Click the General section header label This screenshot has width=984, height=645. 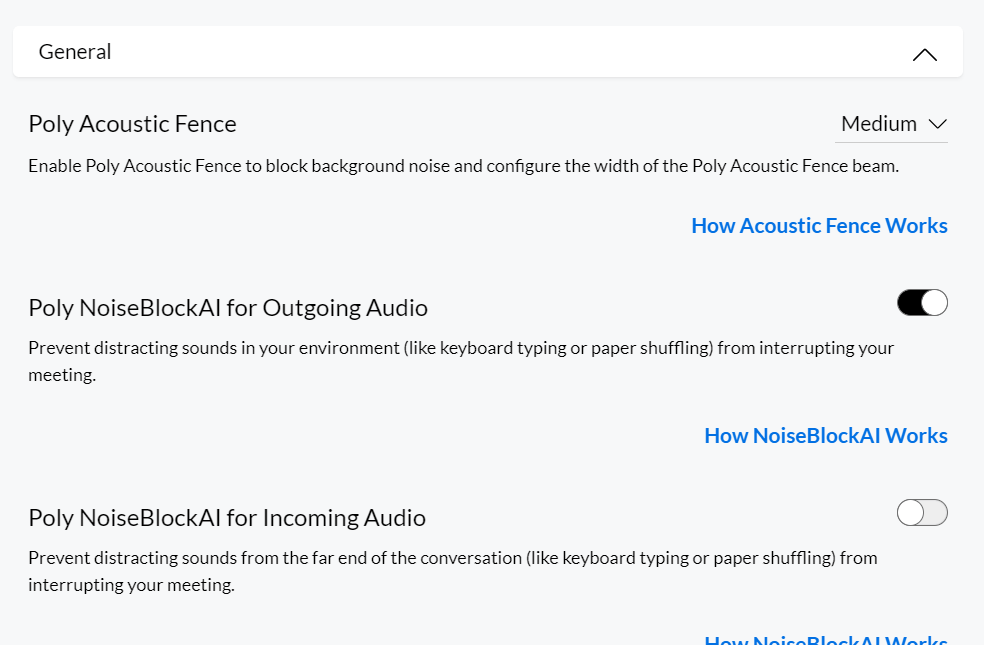pos(75,52)
